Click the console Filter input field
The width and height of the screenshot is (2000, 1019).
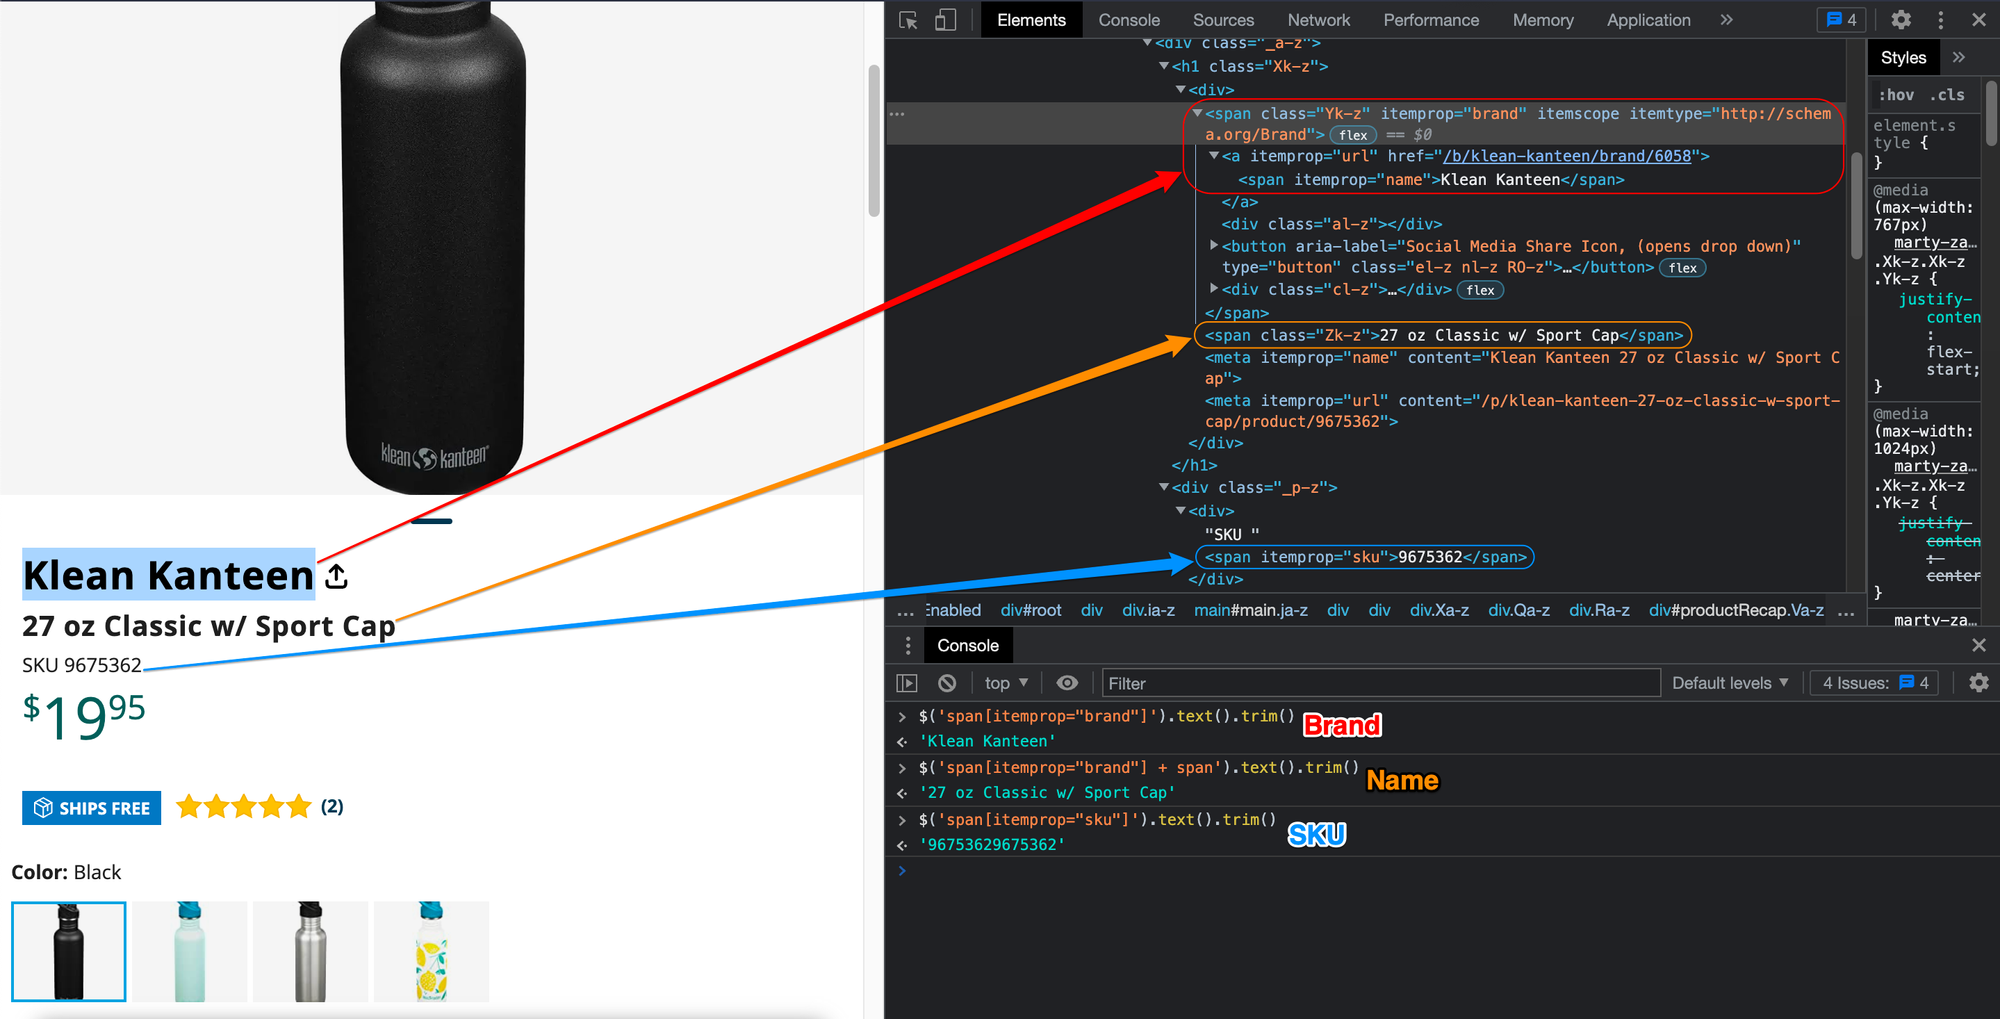[x=1380, y=683]
